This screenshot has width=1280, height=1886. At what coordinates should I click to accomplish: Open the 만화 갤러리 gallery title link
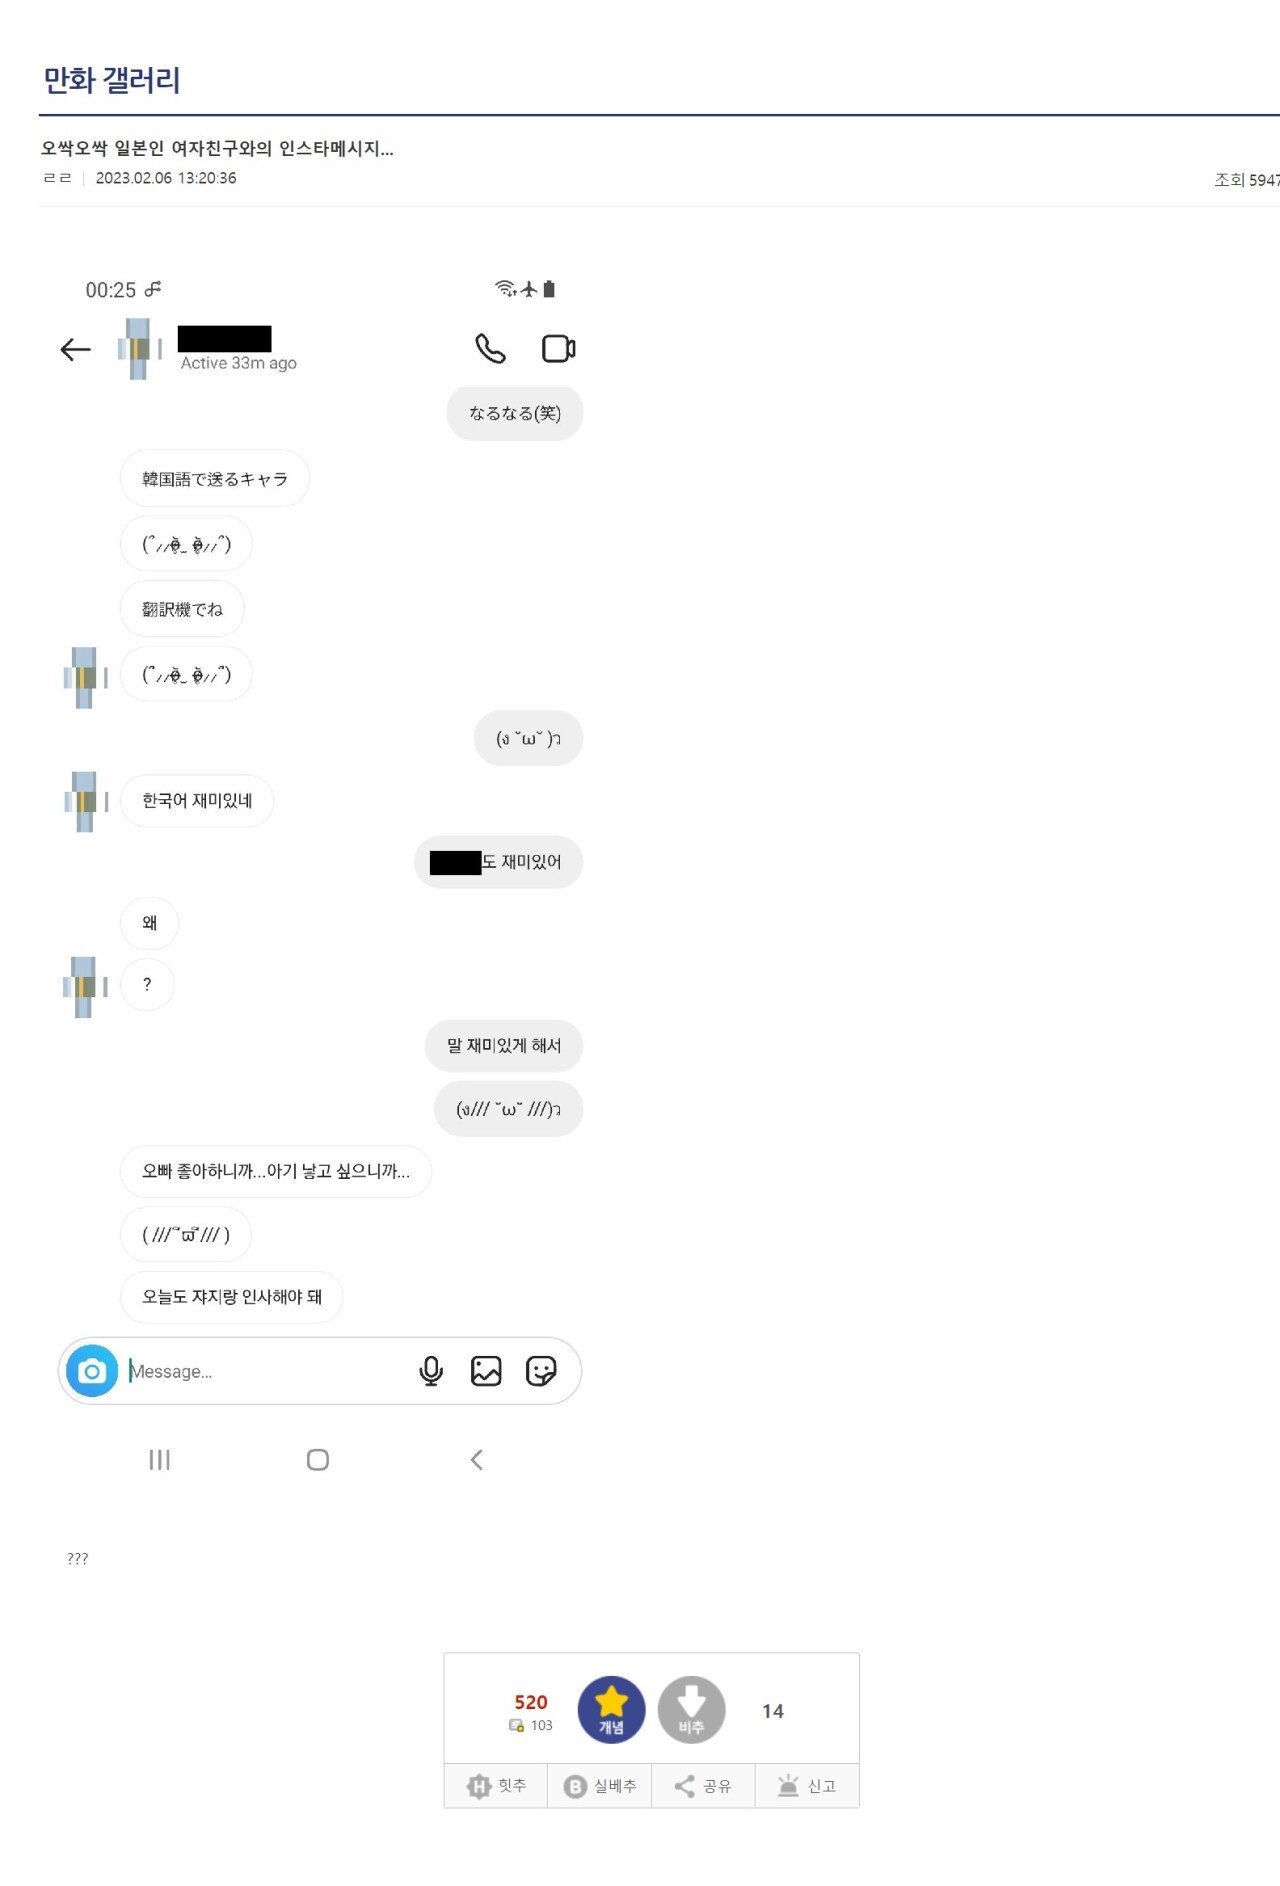111,80
